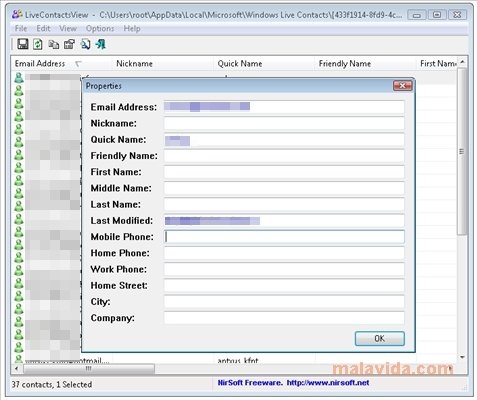The height and width of the screenshot is (400, 477).
Task: Click the vertical scrollbar thumb
Action: (462, 152)
